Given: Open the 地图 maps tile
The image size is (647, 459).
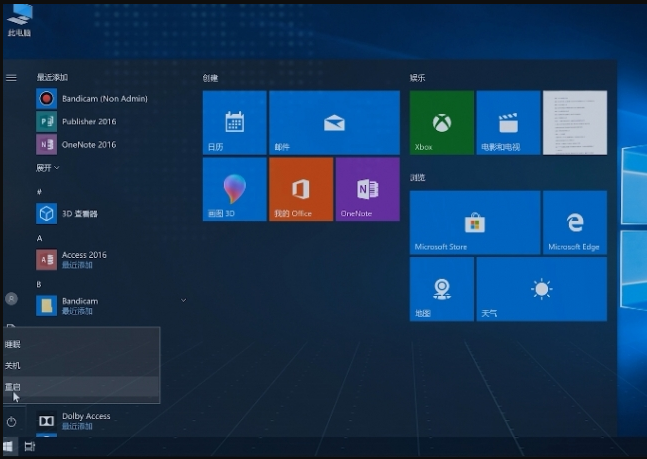Looking at the screenshot, I should [441, 289].
